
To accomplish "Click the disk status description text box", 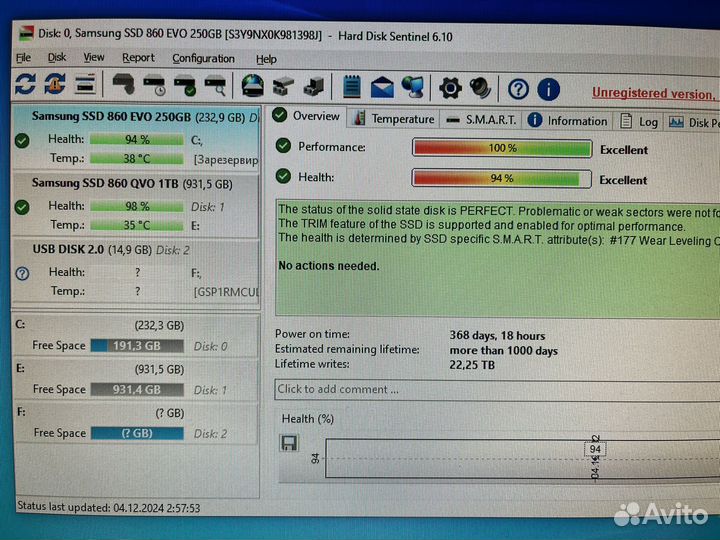I will tap(497, 258).
